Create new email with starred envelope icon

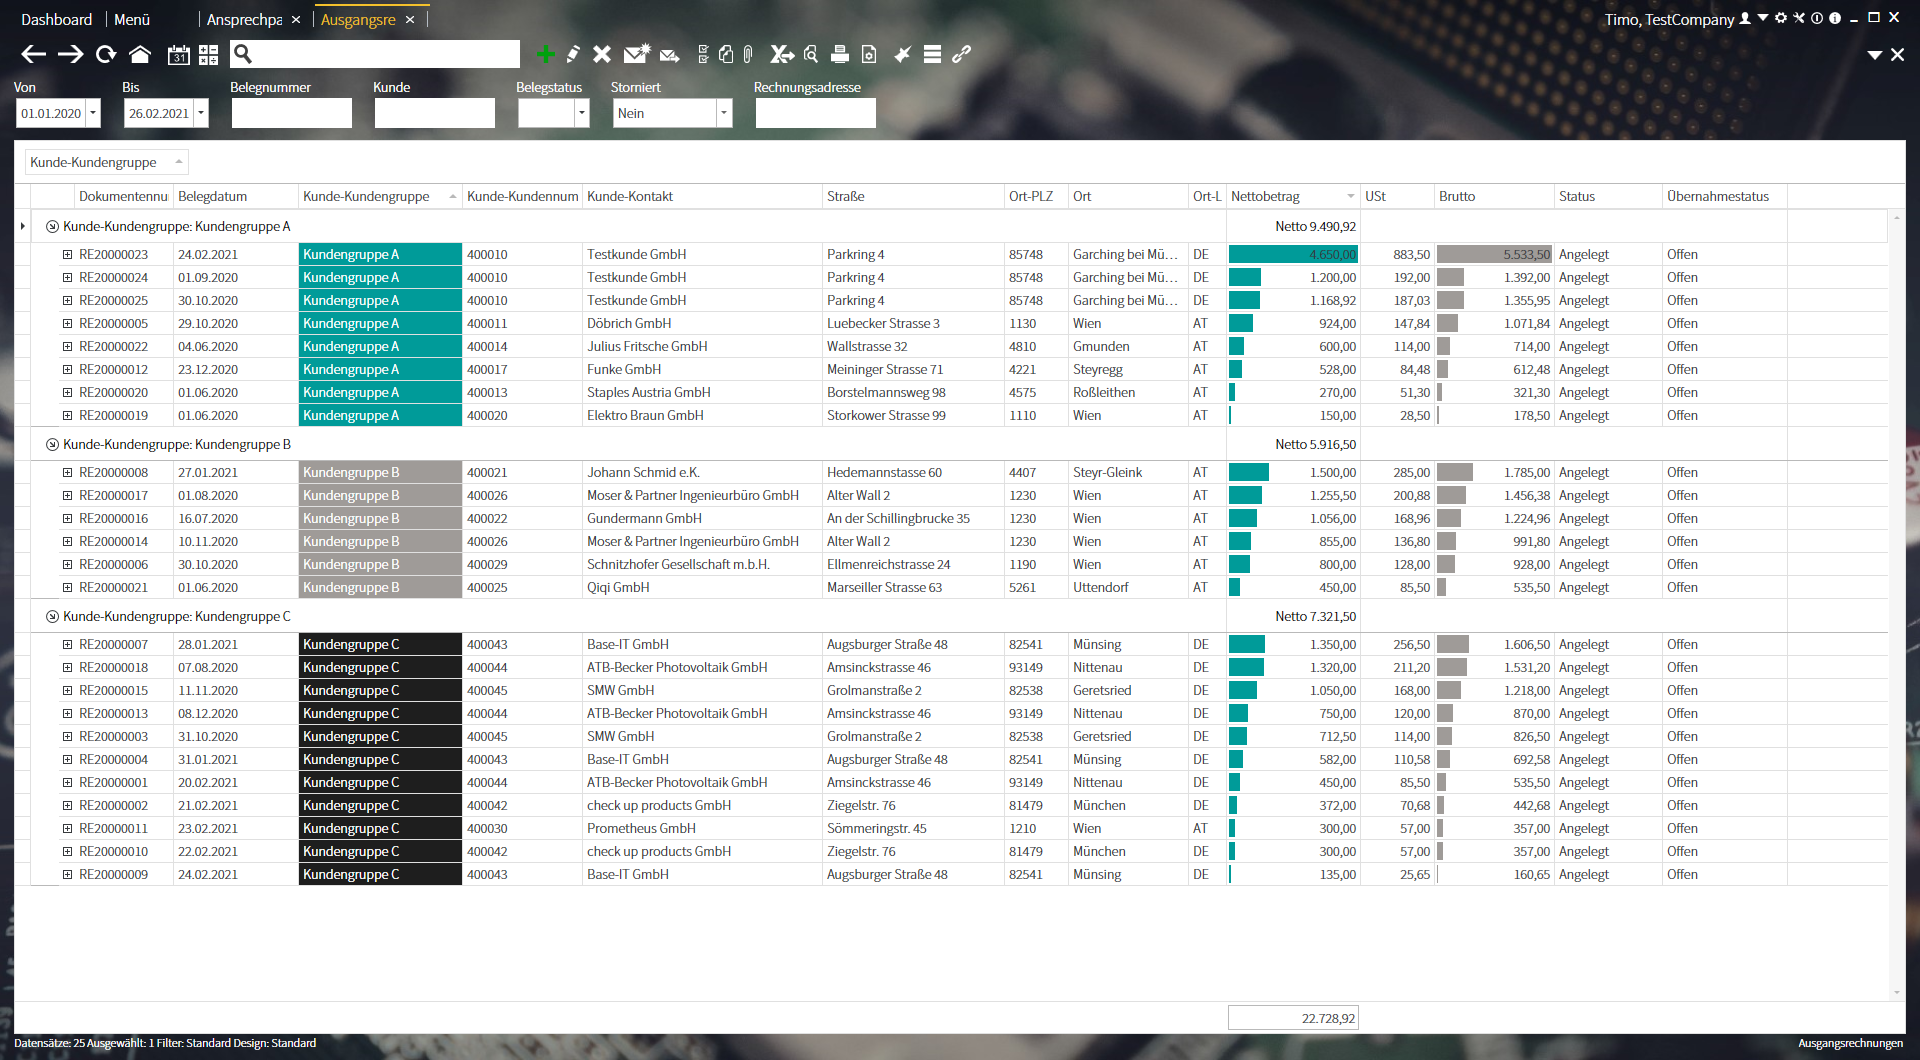tap(636, 54)
